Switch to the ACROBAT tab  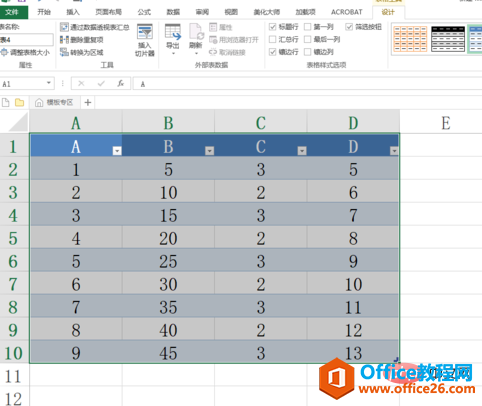pyautogui.click(x=346, y=12)
